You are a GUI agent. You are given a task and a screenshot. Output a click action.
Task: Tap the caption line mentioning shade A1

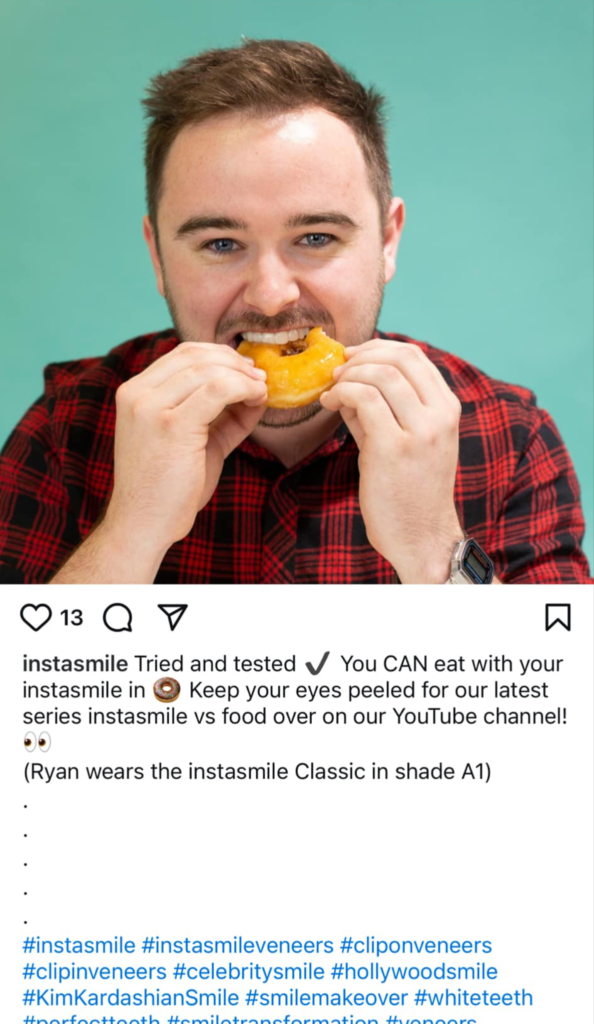[257, 771]
